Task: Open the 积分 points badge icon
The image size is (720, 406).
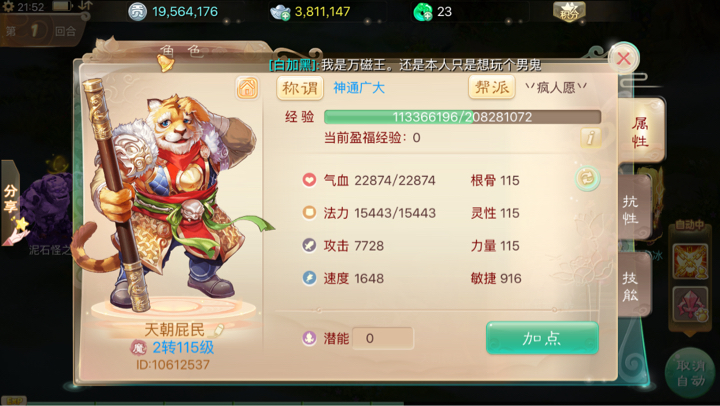Action: click(568, 11)
